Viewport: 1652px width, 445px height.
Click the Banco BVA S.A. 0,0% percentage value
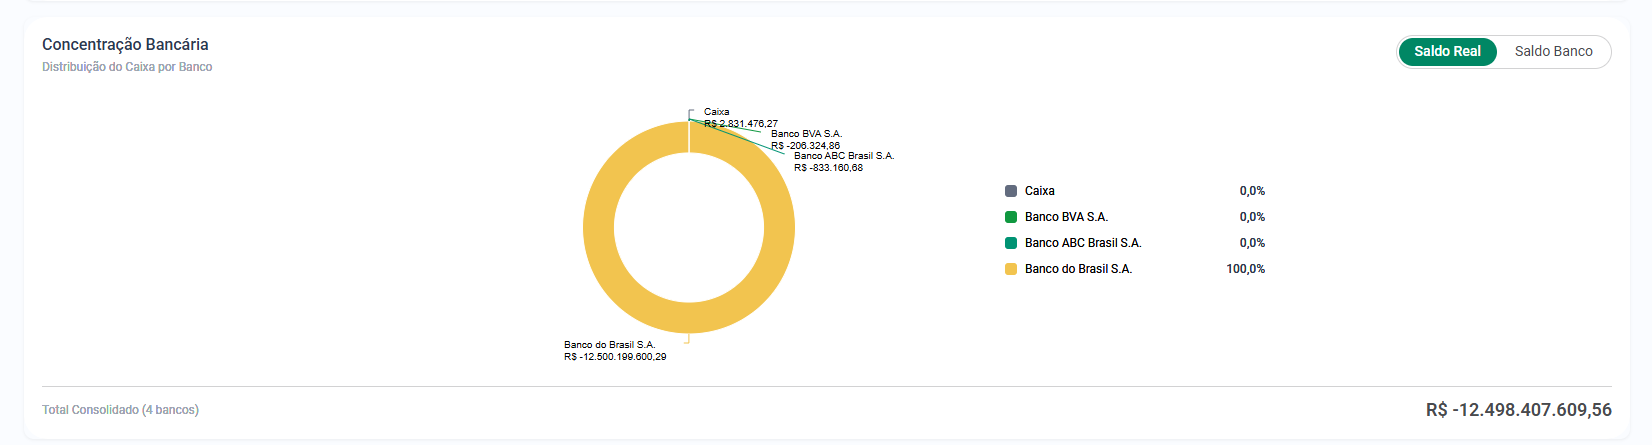click(1252, 217)
